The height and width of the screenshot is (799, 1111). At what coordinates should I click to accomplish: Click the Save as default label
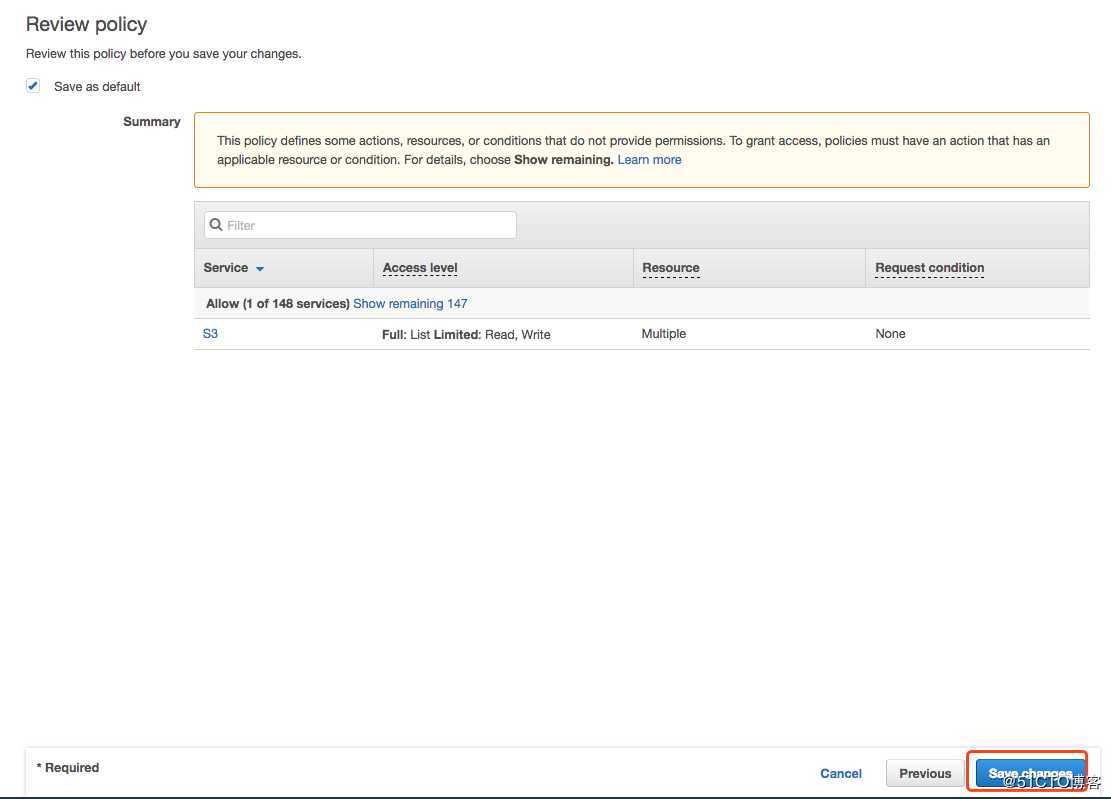97,86
